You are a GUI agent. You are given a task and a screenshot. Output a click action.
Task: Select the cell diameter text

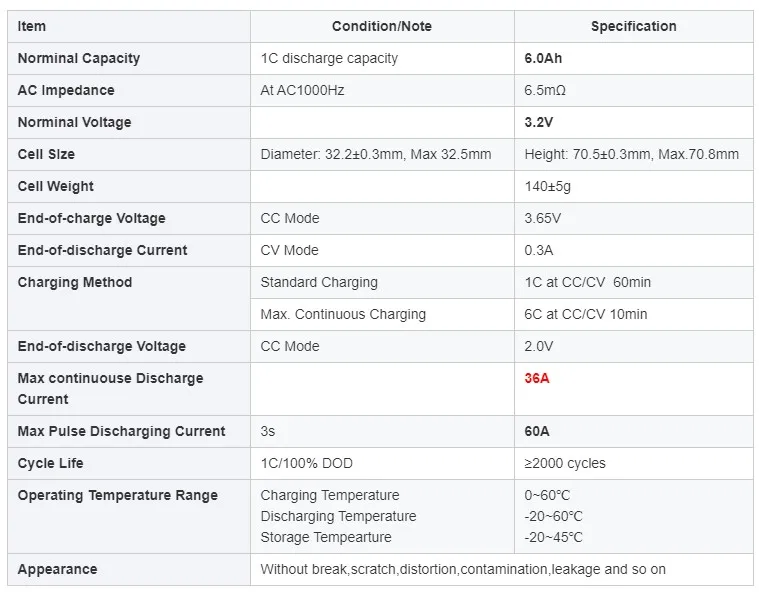376,154
